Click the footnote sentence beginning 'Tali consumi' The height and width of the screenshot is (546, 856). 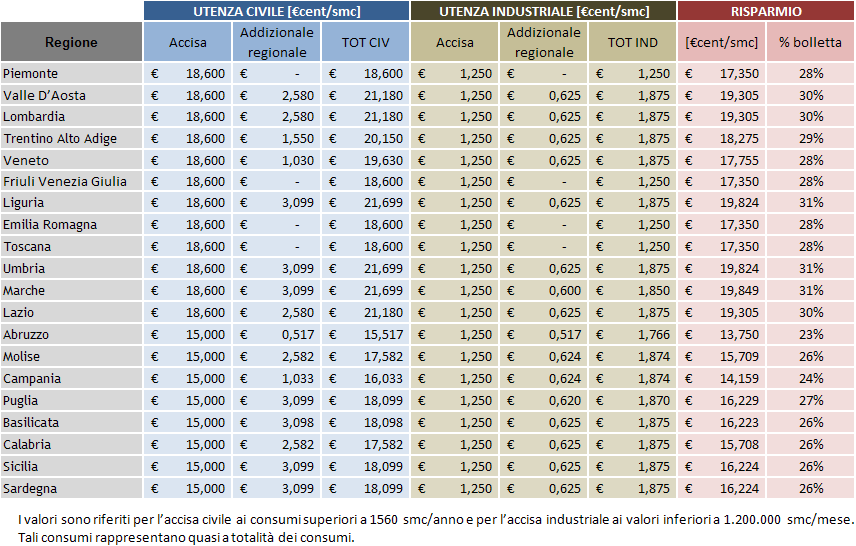pos(186,537)
